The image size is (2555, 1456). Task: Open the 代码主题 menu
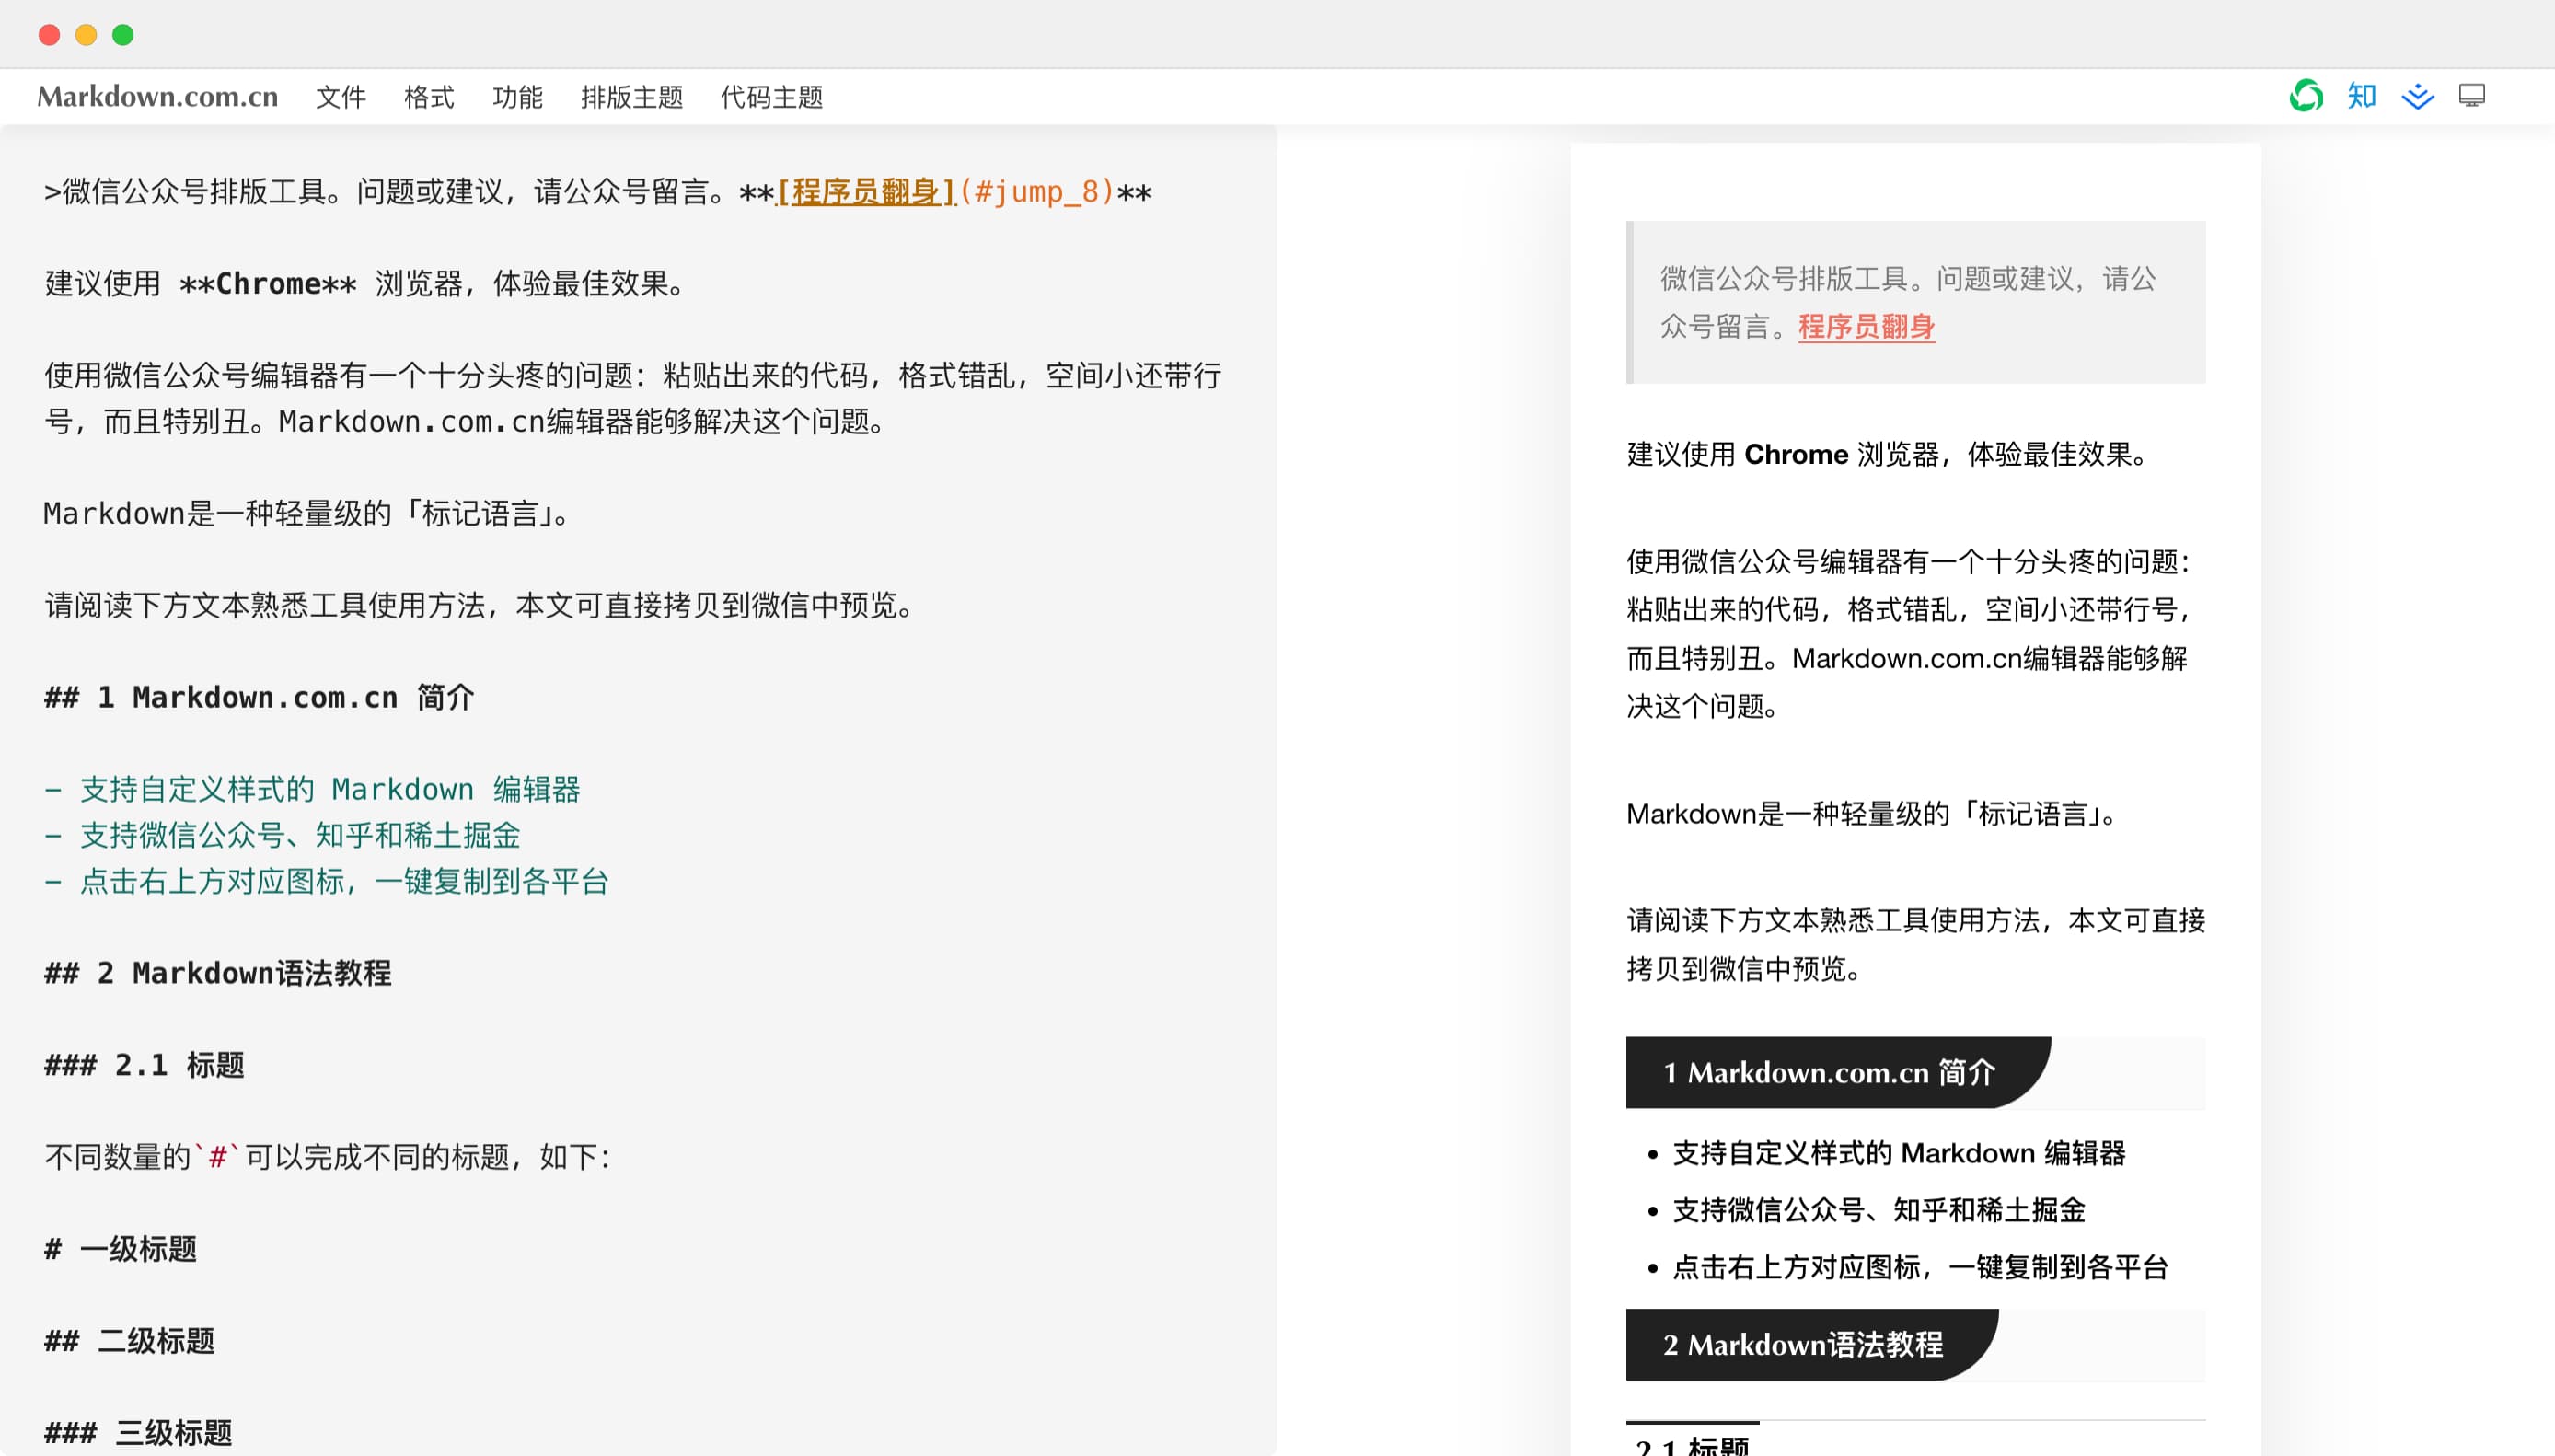point(772,97)
